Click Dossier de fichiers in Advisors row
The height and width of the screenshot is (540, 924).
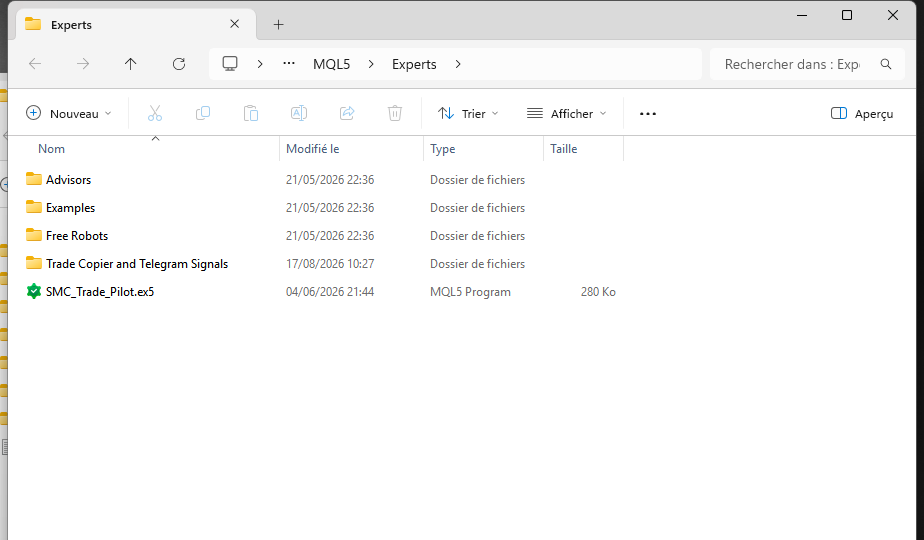pos(477,180)
